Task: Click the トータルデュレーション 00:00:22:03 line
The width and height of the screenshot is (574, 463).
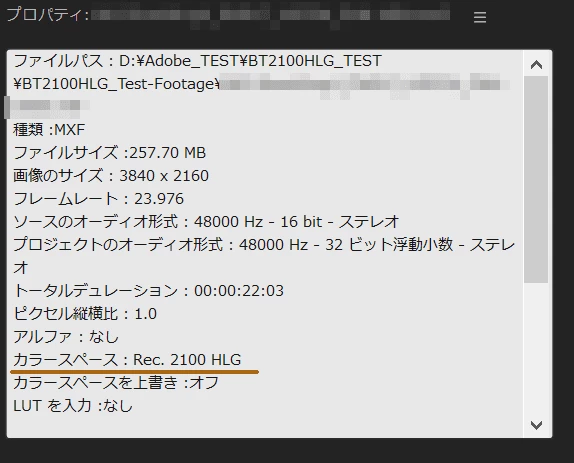Action: 148,291
